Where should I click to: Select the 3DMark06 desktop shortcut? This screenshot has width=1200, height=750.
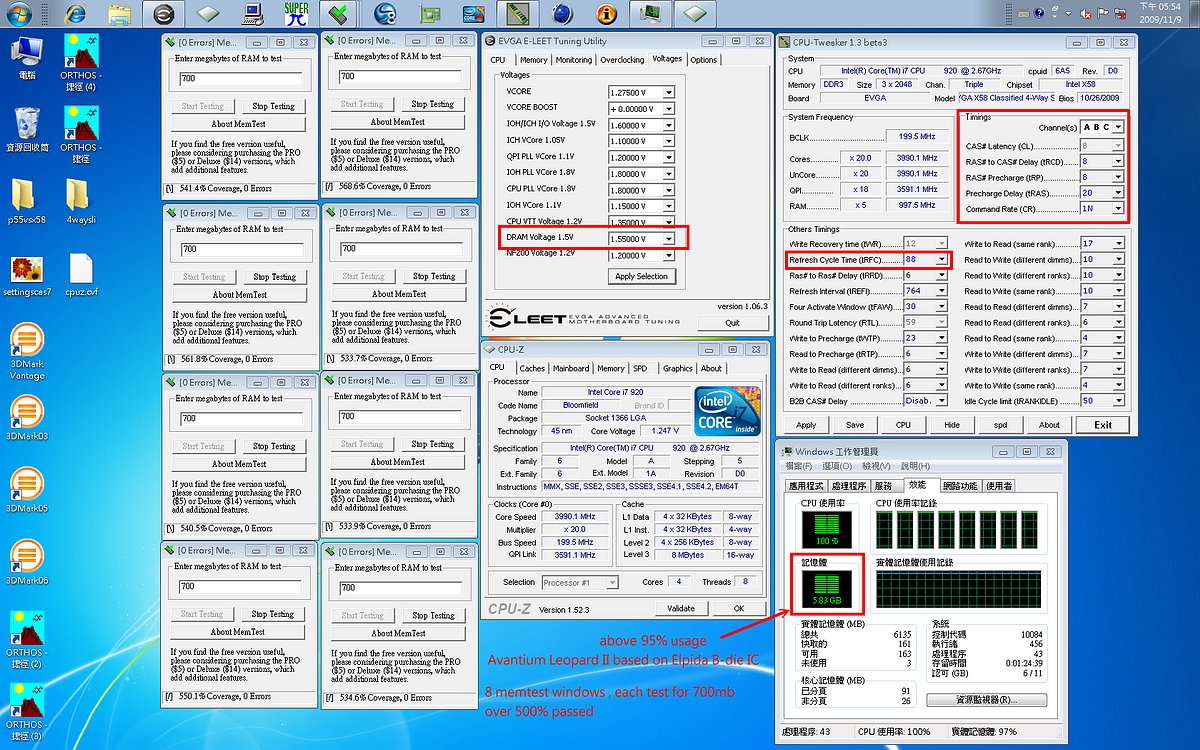point(27,561)
